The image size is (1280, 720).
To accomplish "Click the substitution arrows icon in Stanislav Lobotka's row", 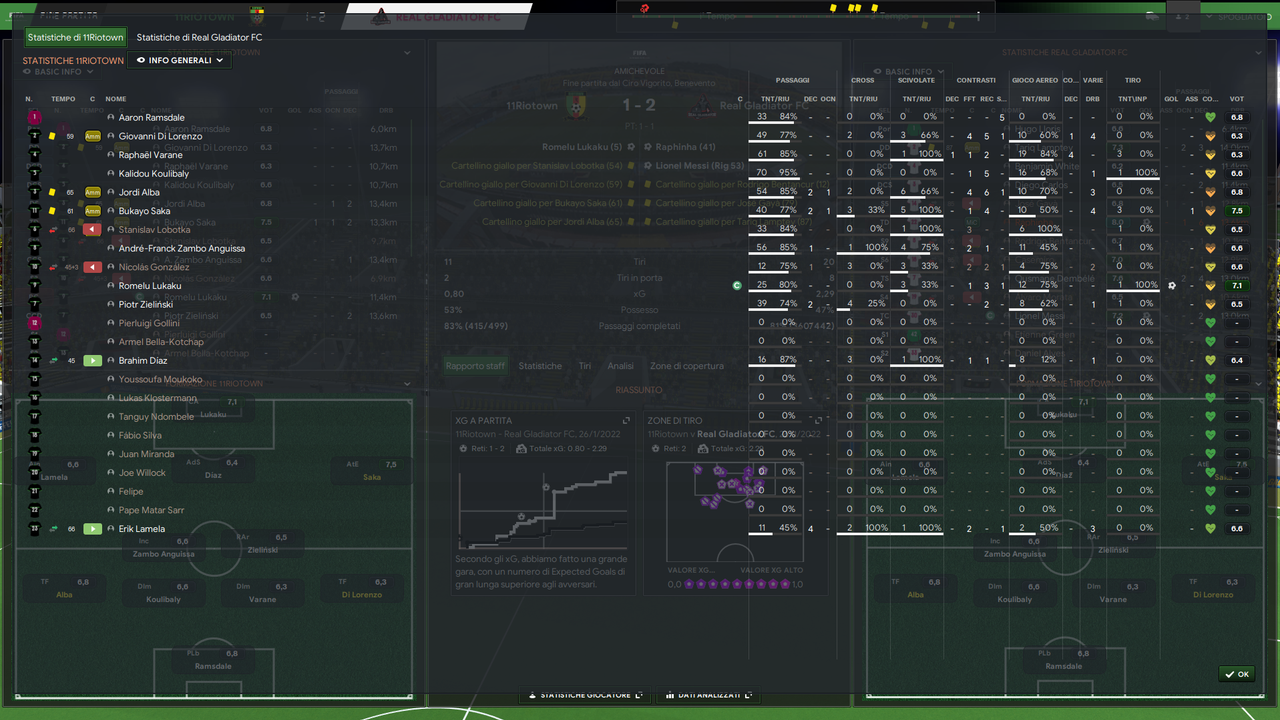I will (x=52, y=230).
